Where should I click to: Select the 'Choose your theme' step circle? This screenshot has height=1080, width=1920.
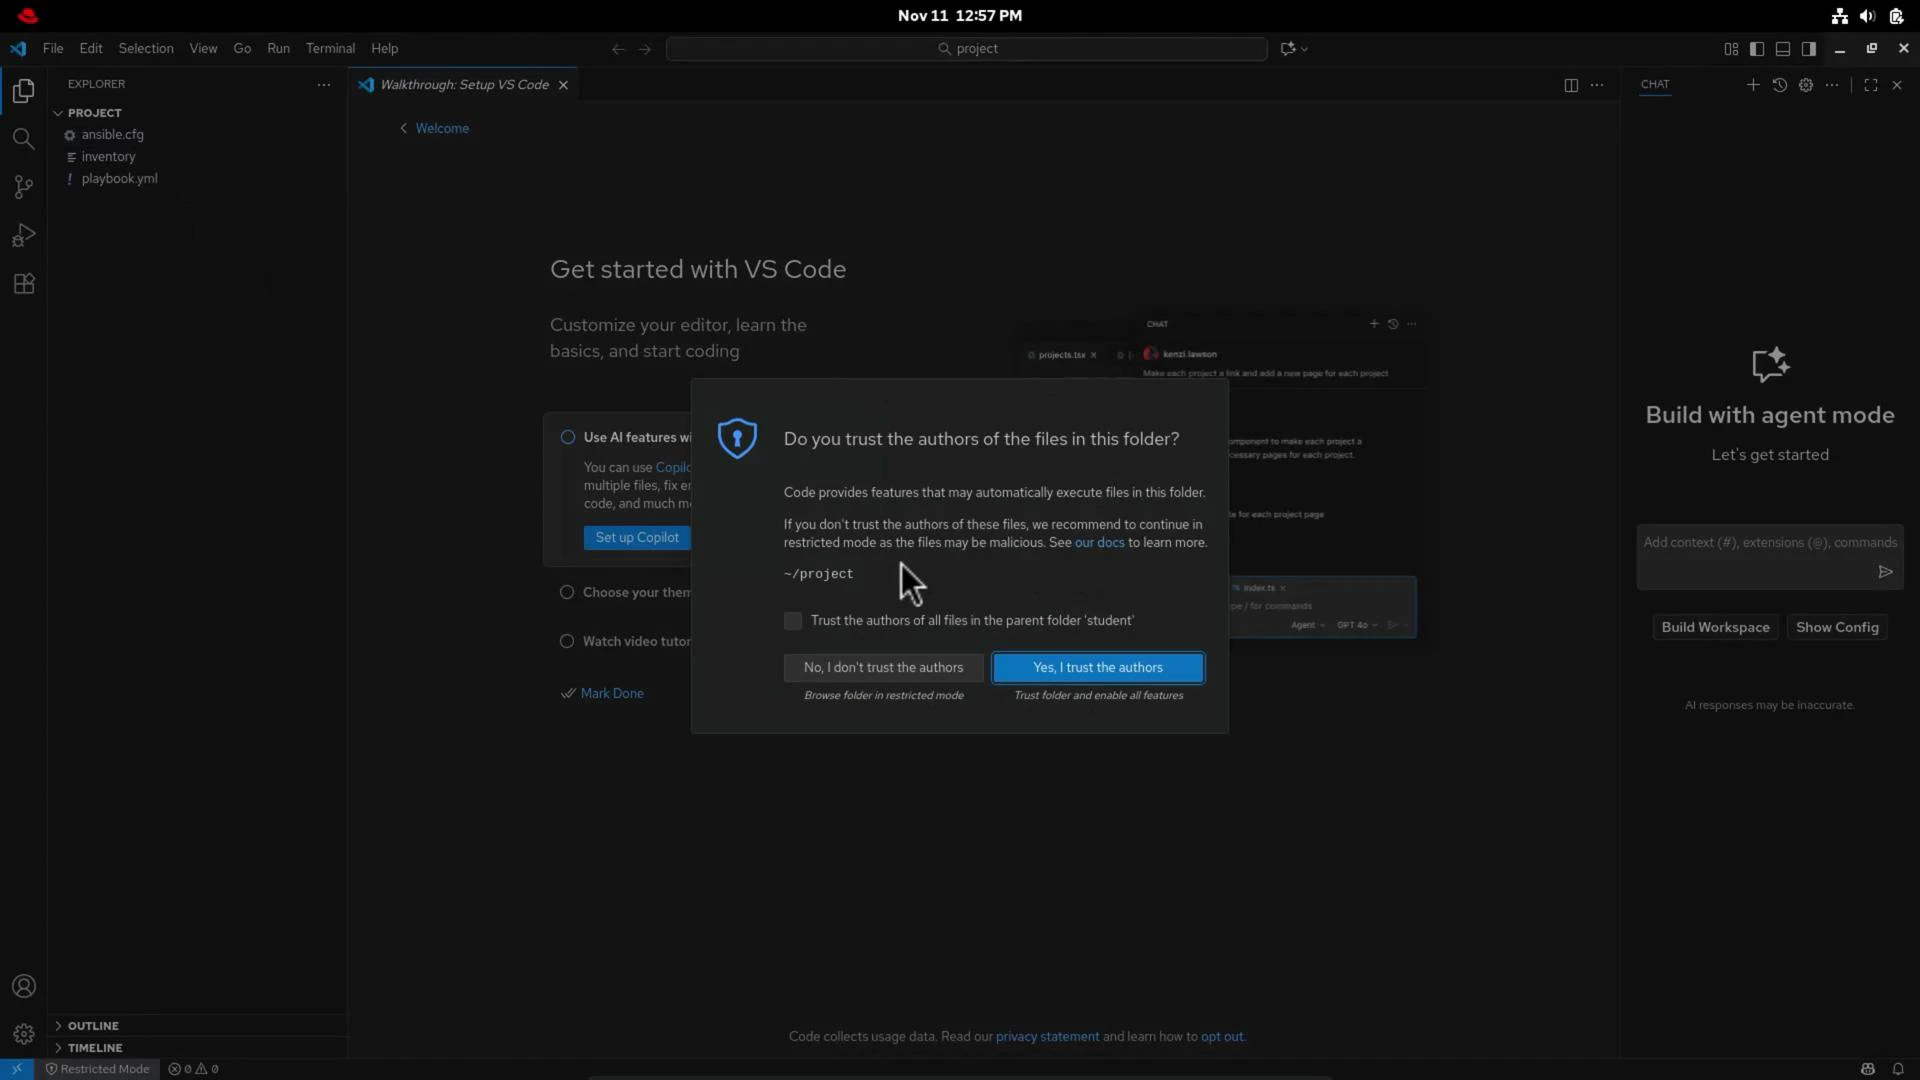coord(566,592)
